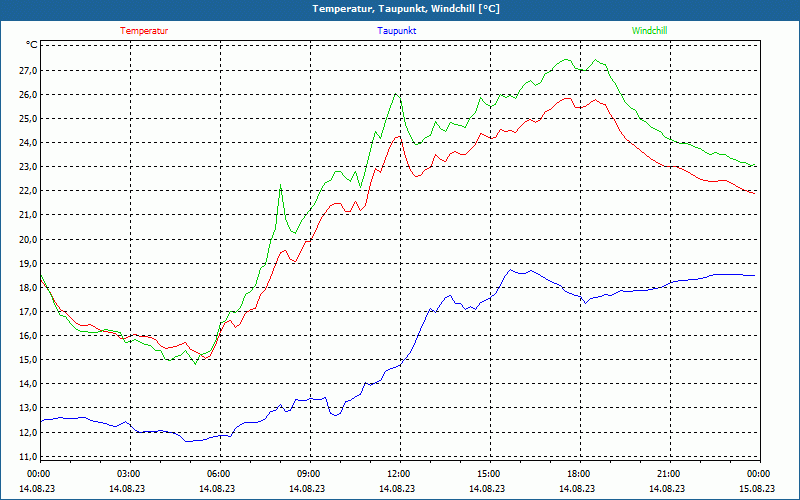Click the °C unit label
This screenshot has height=500, width=800.
pos(32,45)
